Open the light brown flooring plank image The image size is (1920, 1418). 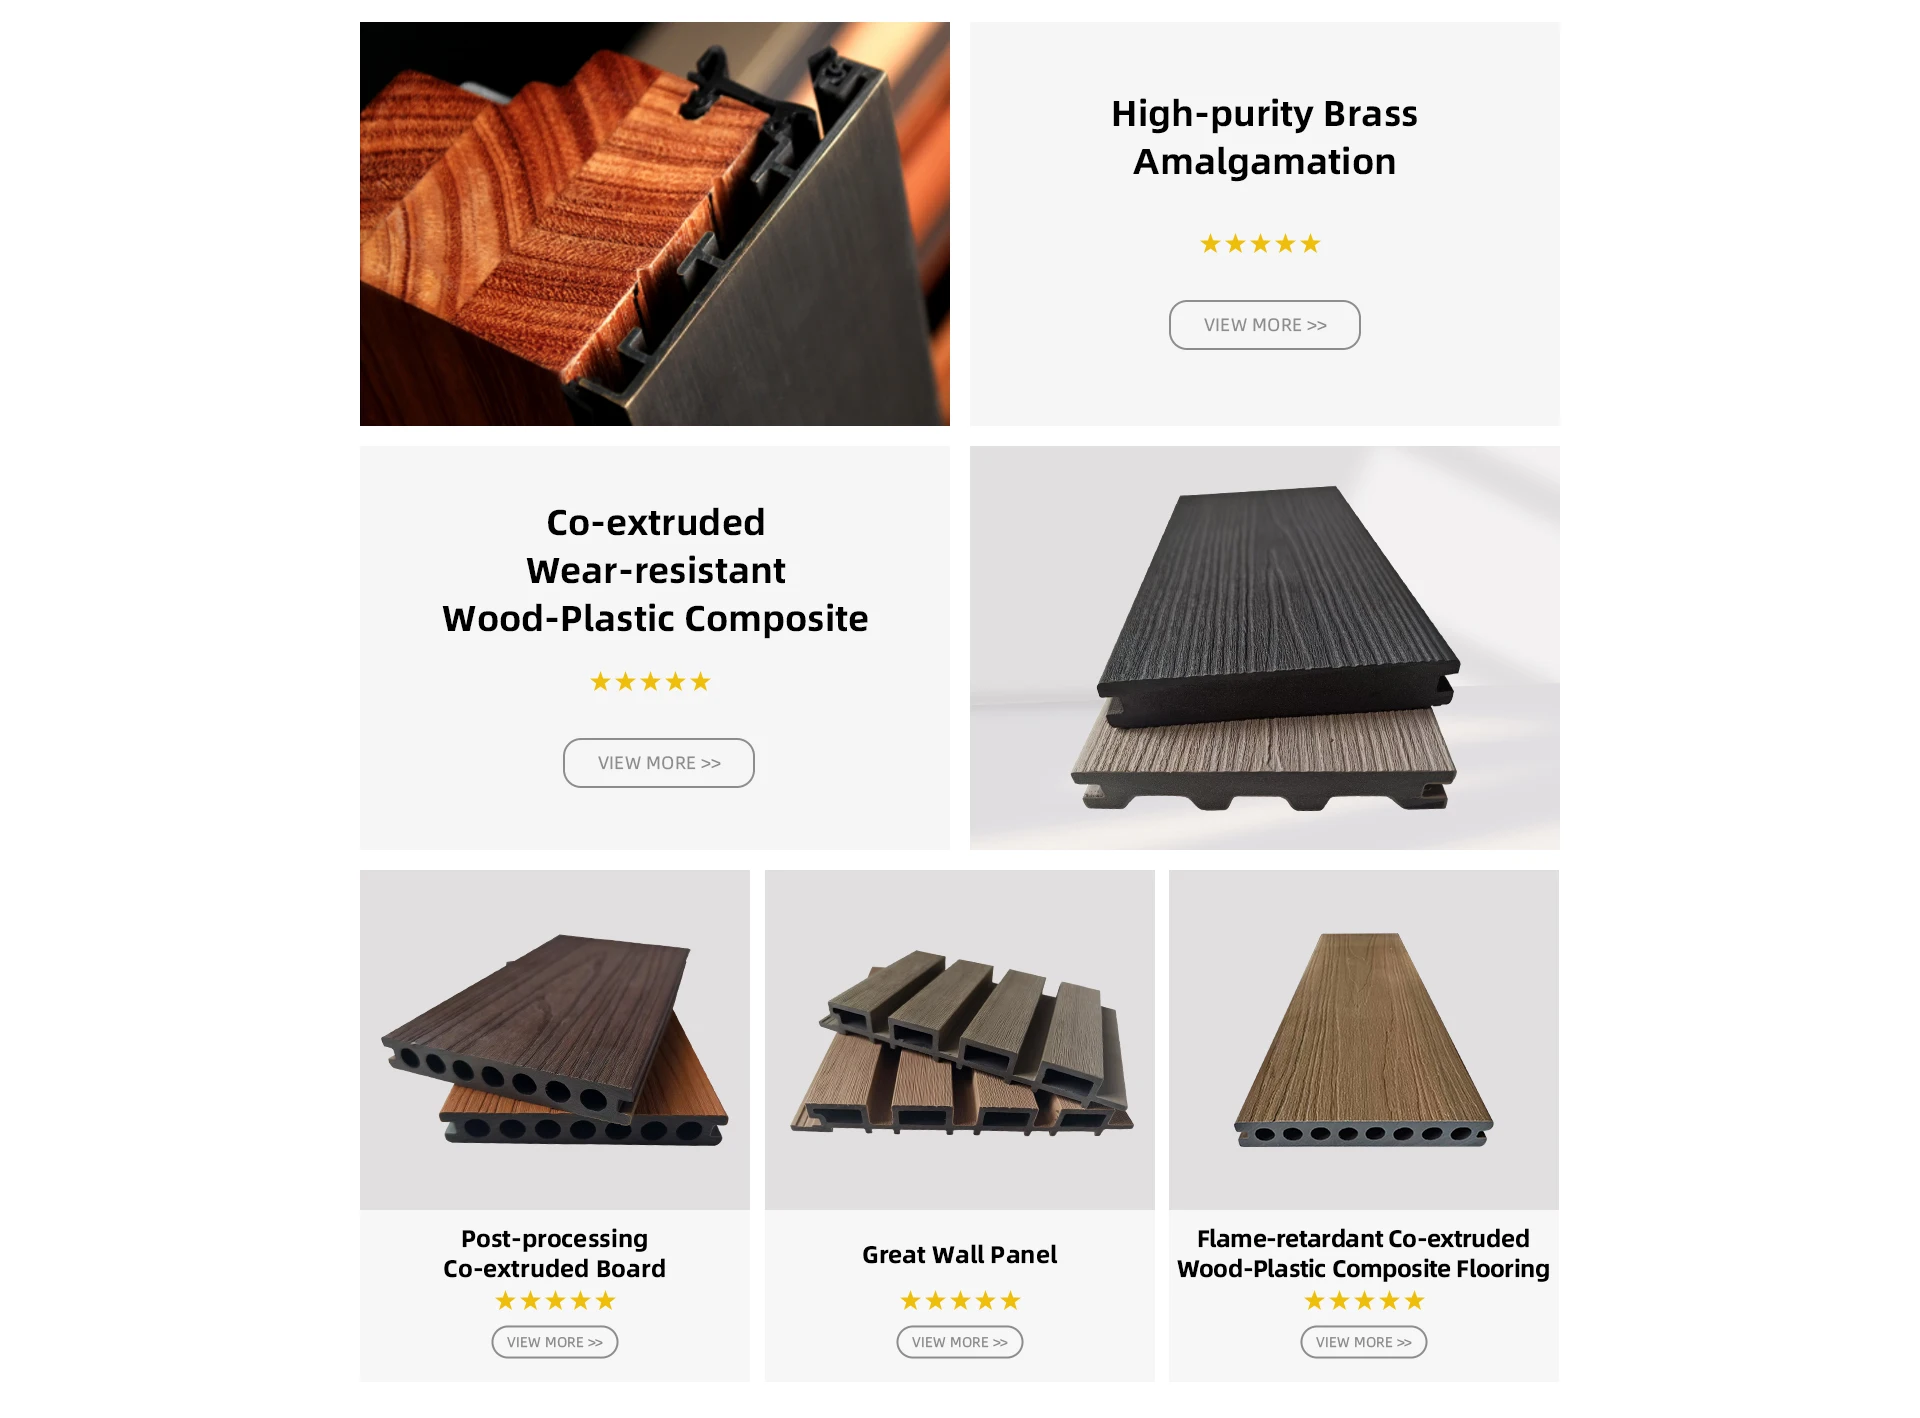tap(1363, 1040)
